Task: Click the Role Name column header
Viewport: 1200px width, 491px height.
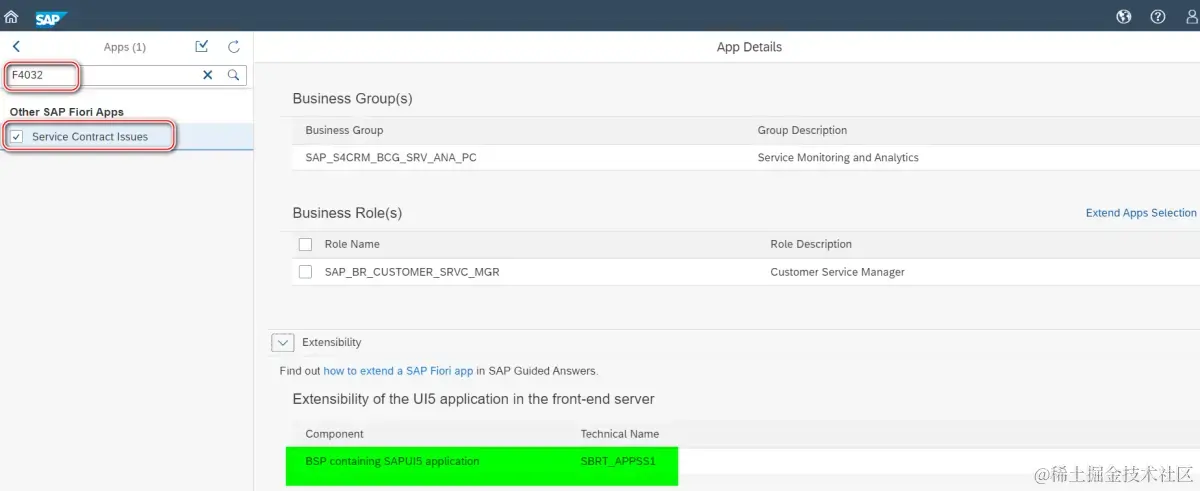Action: (x=352, y=244)
